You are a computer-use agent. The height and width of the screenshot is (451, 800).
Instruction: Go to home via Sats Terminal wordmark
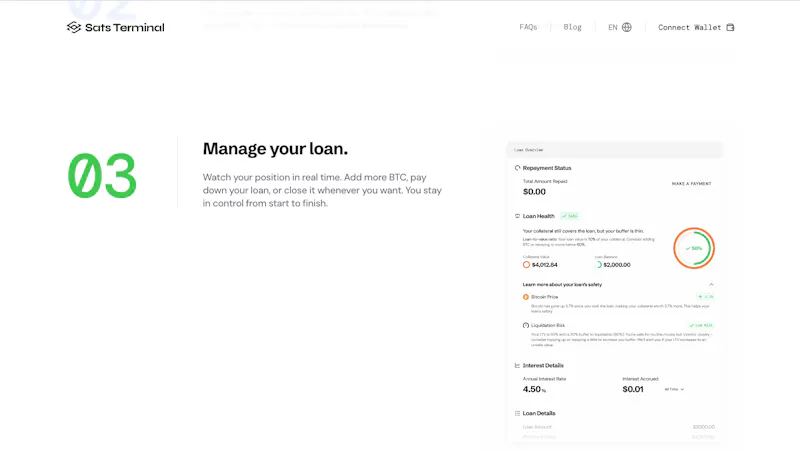point(124,28)
